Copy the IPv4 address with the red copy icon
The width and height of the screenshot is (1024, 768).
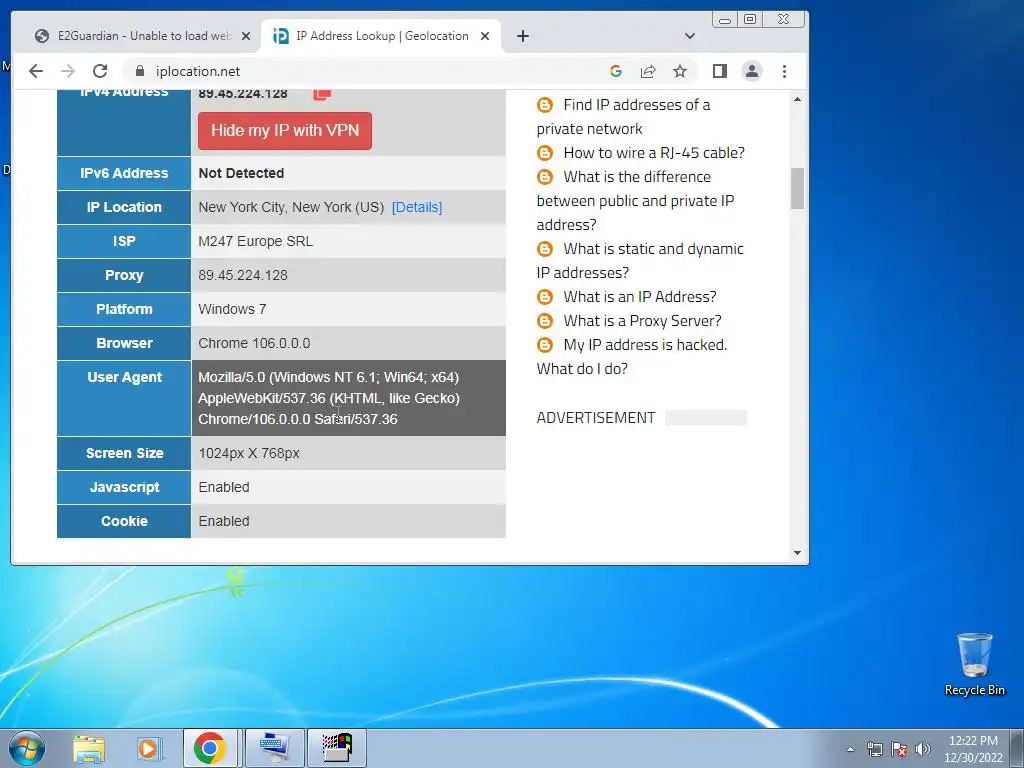(x=321, y=94)
